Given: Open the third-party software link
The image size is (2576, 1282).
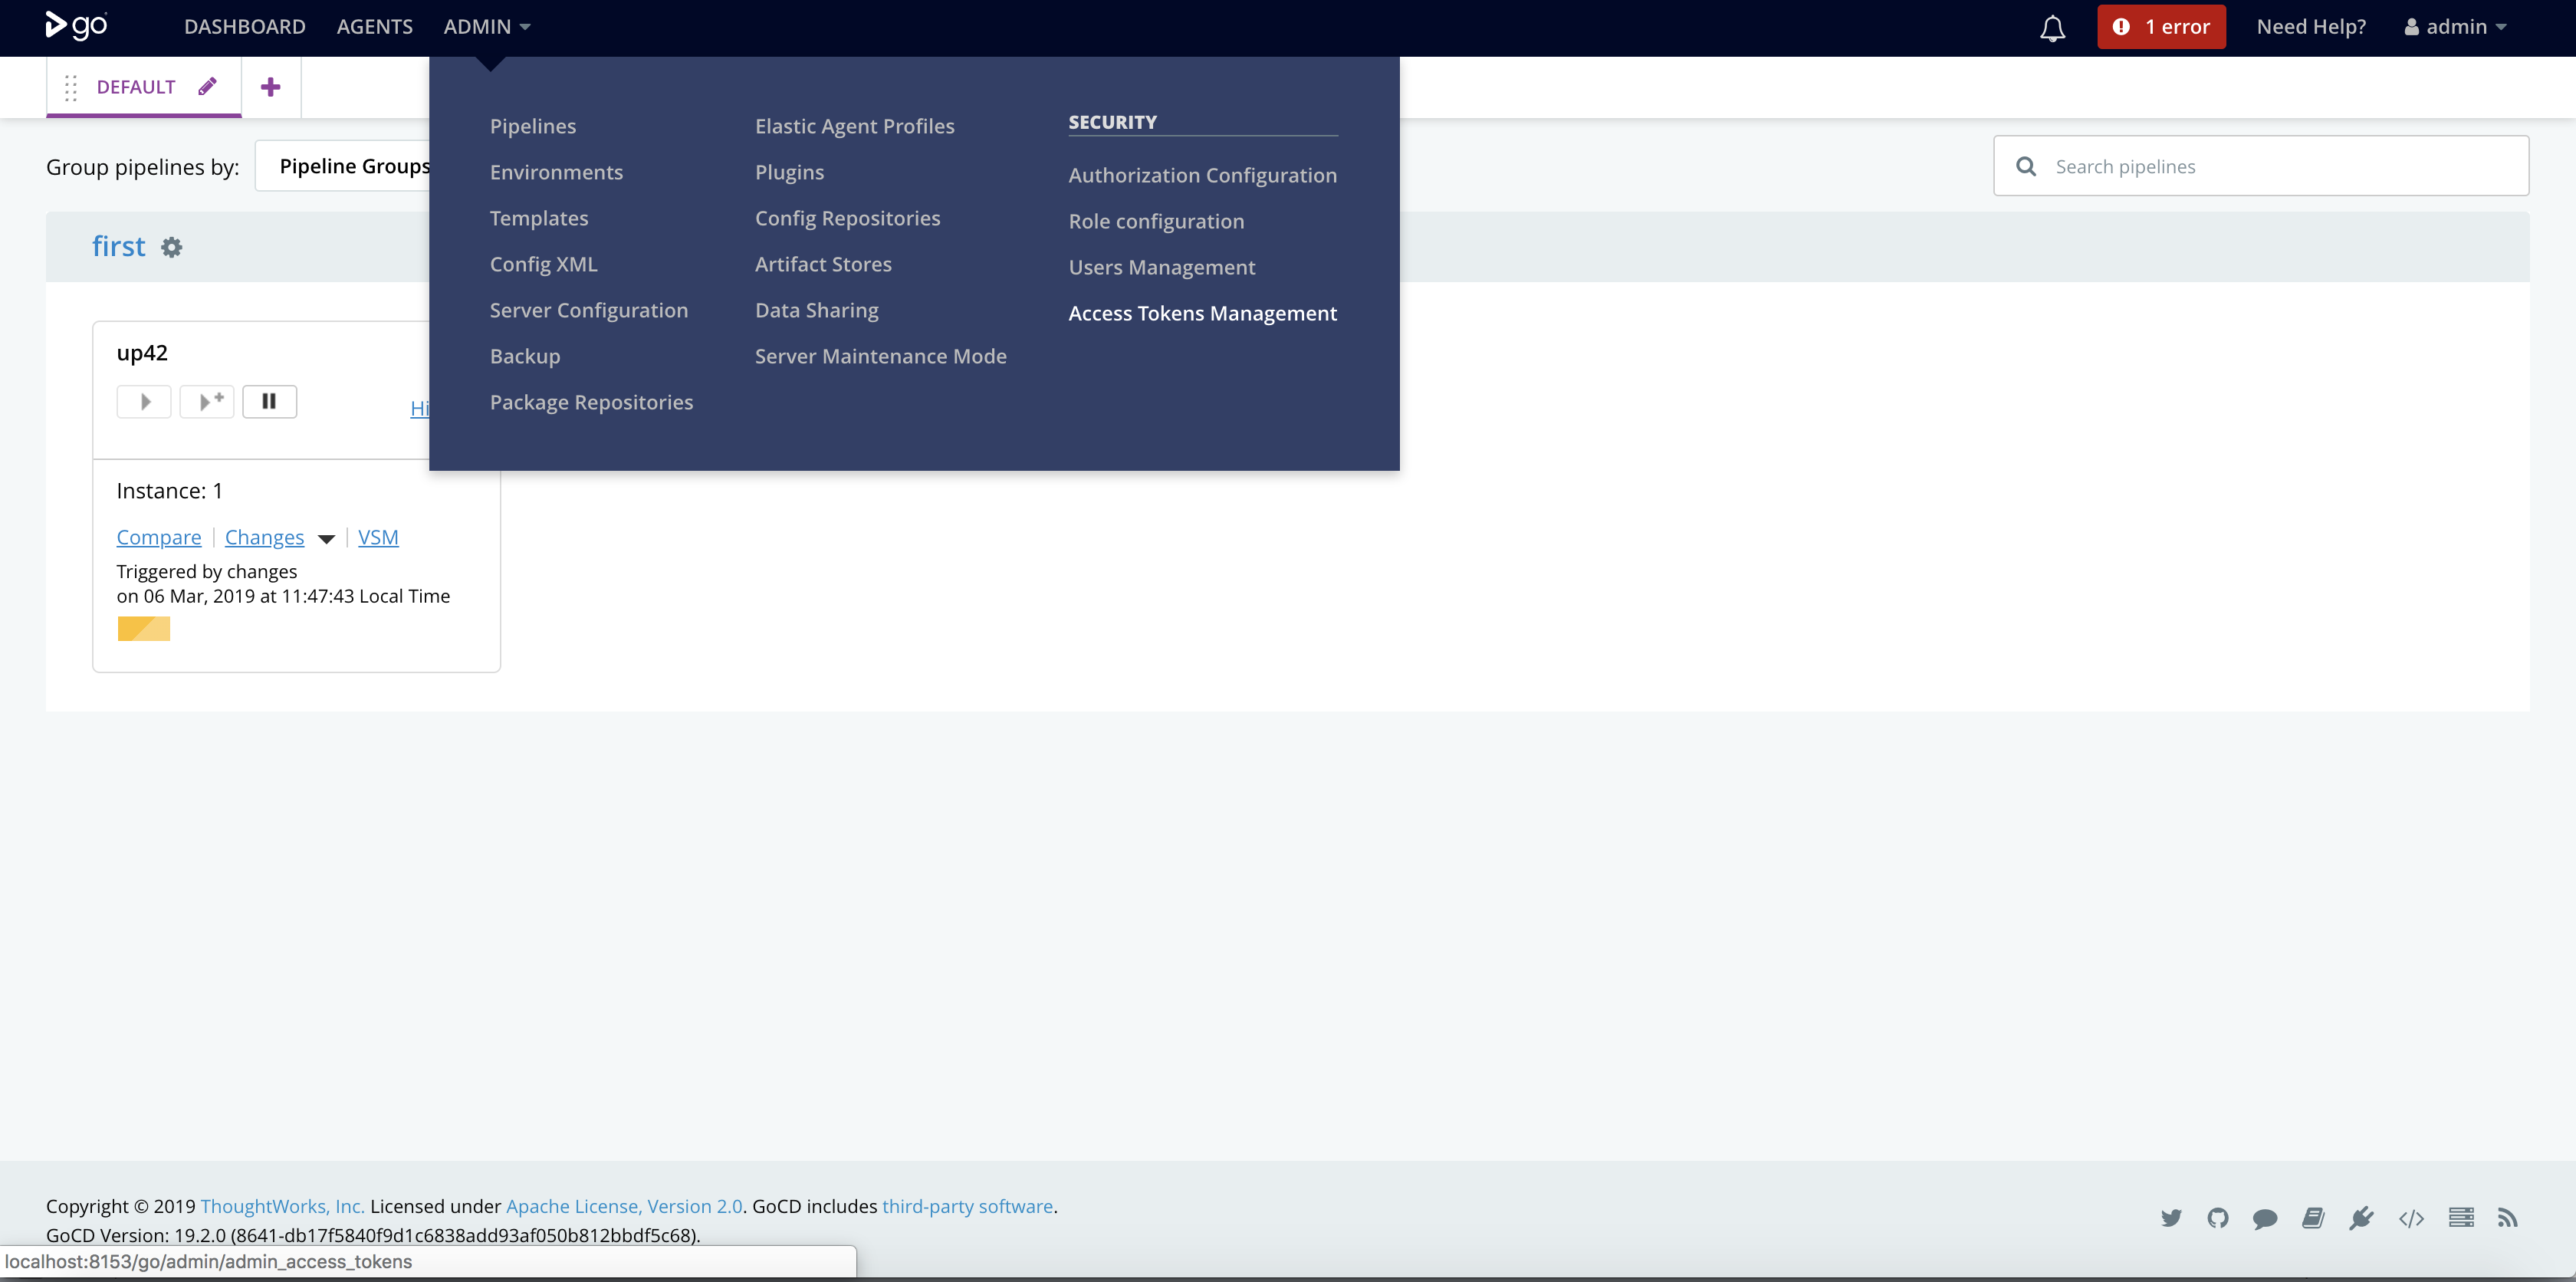Looking at the screenshot, I should (x=967, y=1206).
